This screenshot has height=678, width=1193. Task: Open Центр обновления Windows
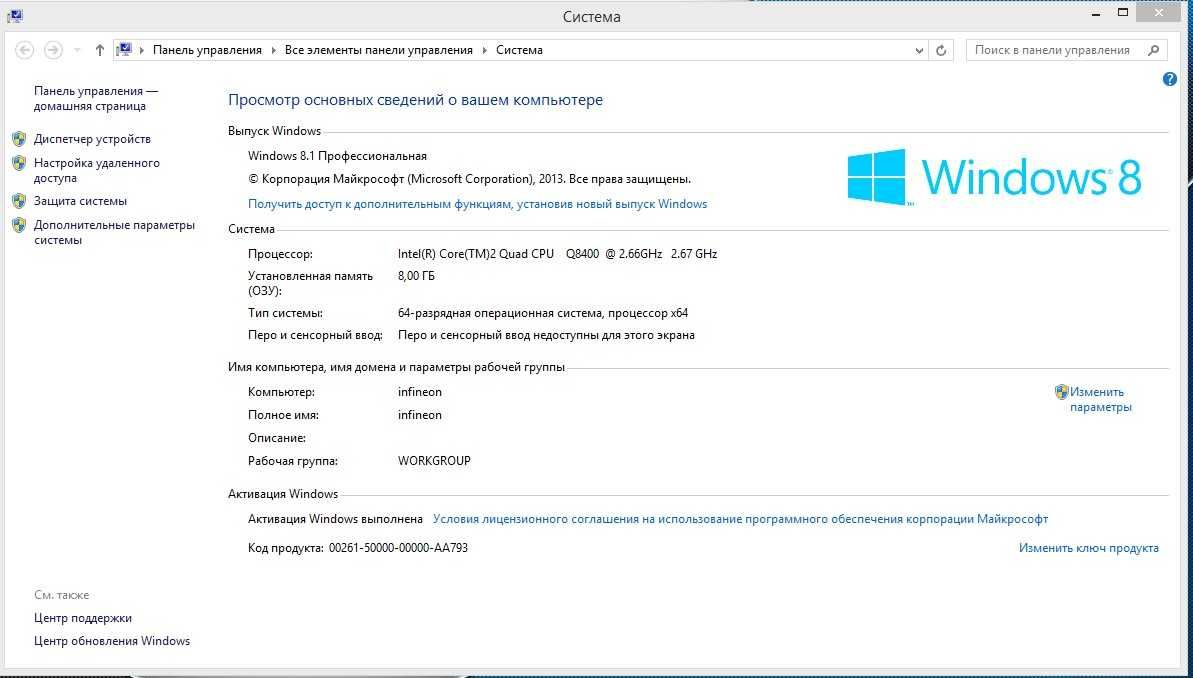point(112,641)
